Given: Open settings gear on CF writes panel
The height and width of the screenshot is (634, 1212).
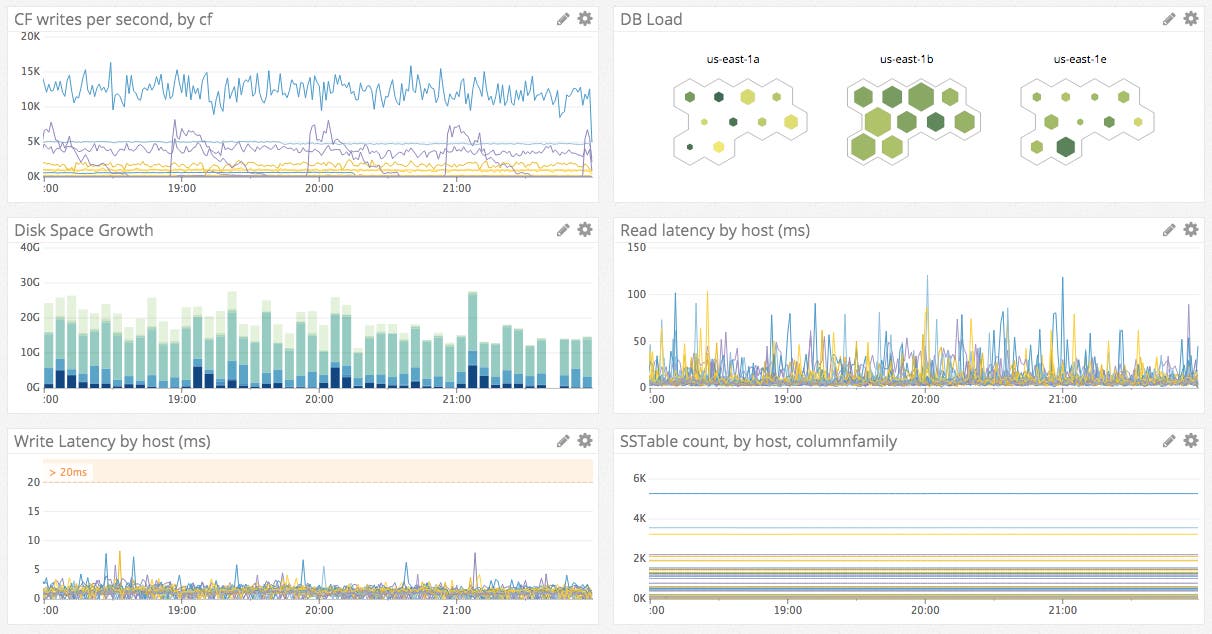Looking at the screenshot, I should click(x=585, y=18).
